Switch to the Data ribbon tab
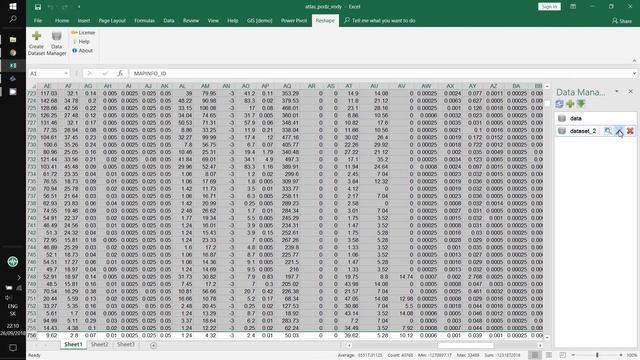 (x=169, y=20)
